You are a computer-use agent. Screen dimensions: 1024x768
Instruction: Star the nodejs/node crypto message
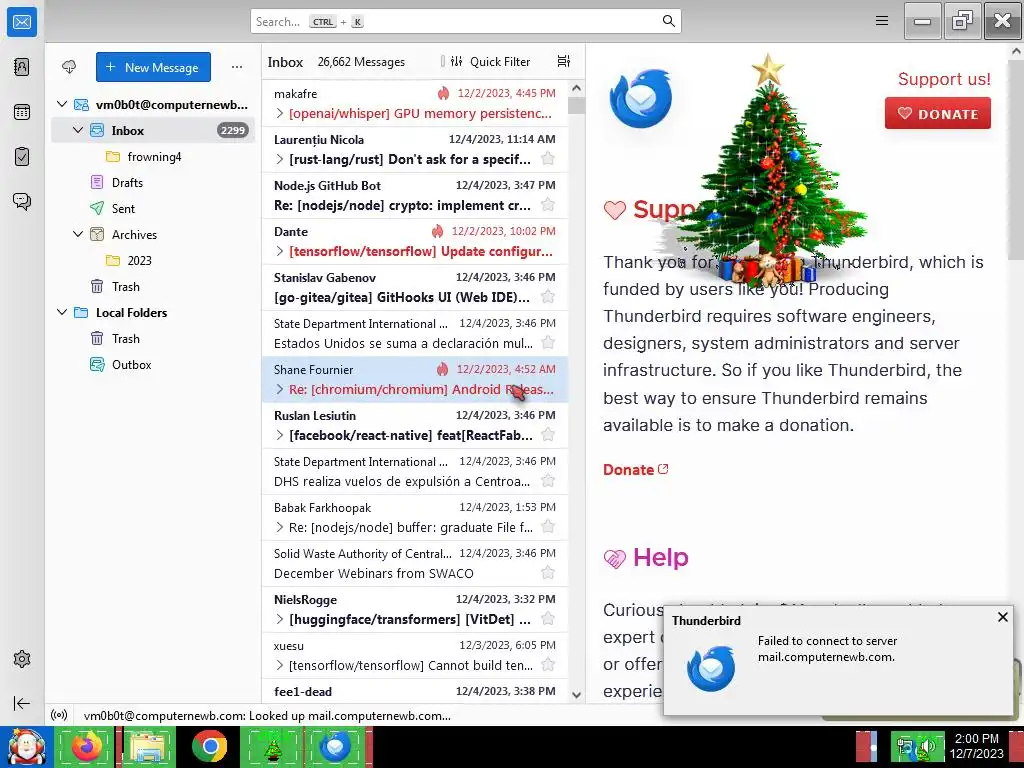point(548,205)
